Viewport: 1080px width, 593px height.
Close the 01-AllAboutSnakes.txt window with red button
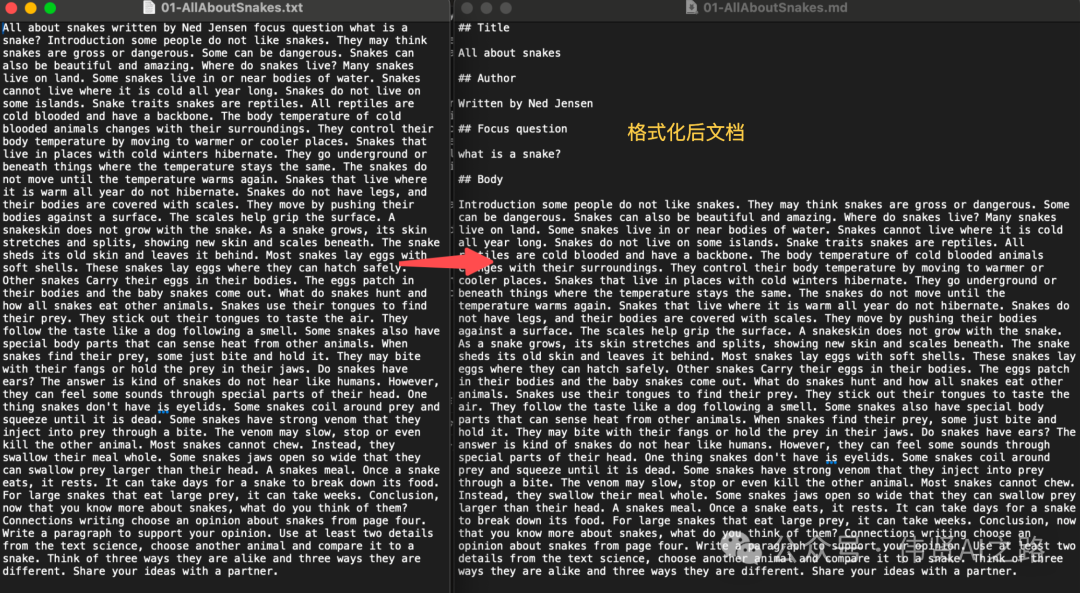tap(10, 8)
